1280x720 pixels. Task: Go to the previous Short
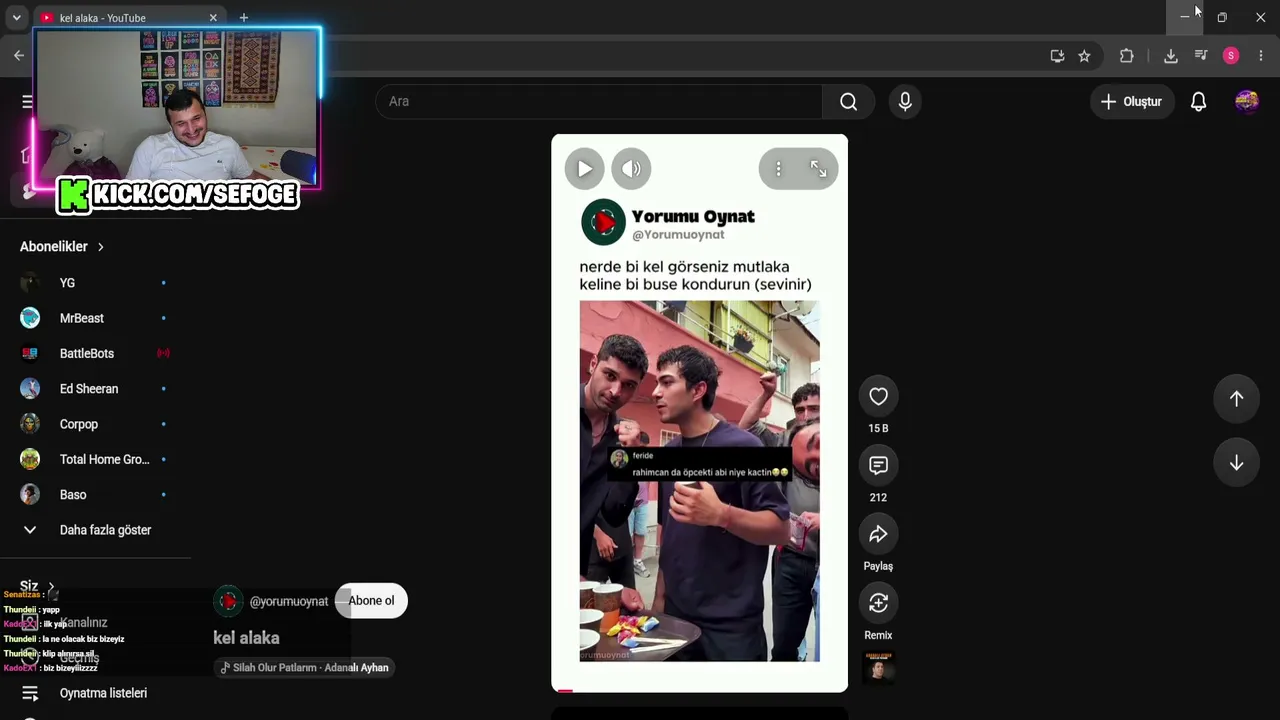click(1236, 398)
